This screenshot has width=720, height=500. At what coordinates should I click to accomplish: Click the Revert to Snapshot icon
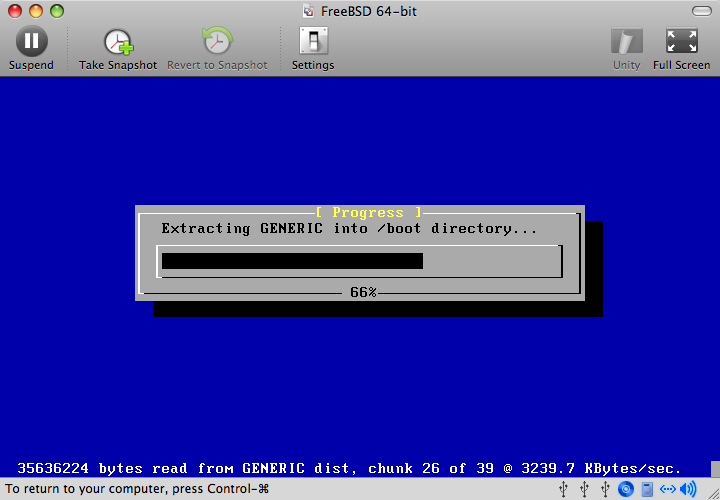click(216, 42)
